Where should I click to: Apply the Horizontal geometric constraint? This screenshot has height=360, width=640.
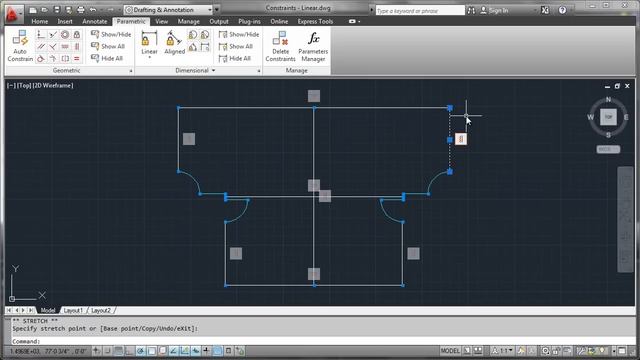click(x=64, y=47)
